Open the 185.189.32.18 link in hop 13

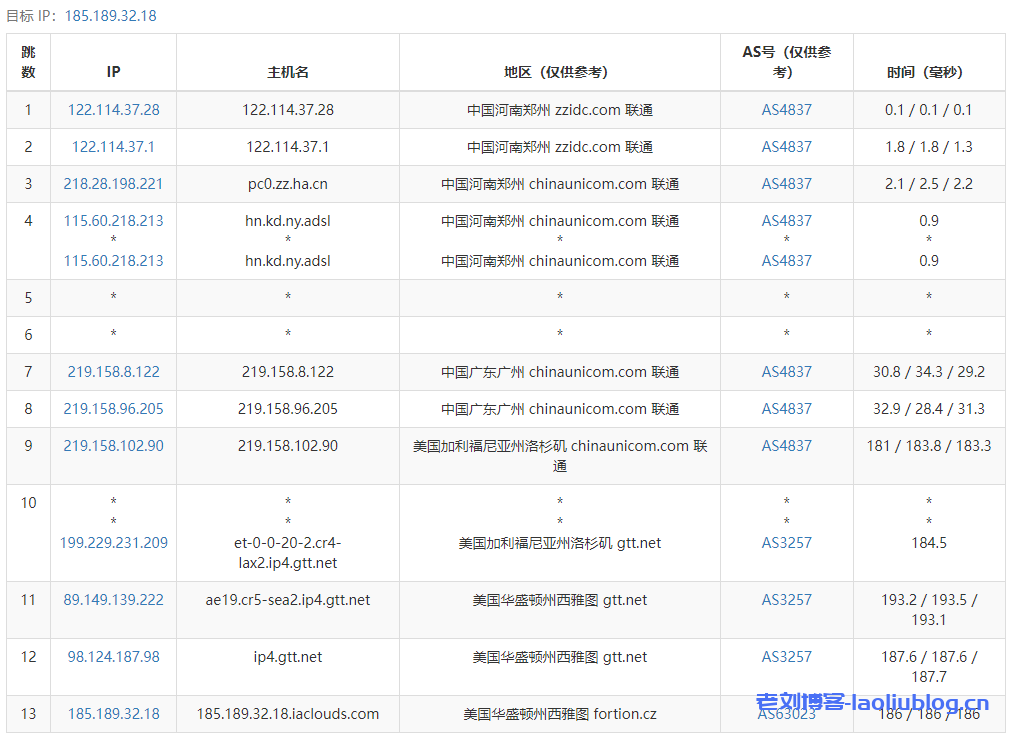pyautogui.click(x=113, y=714)
